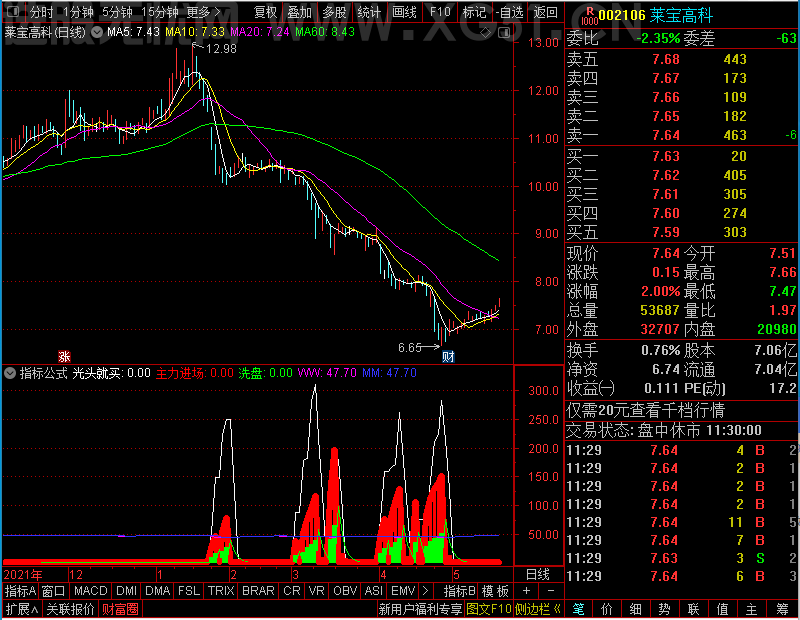
Task: Select the 指标B tab
Action: (460, 591)
